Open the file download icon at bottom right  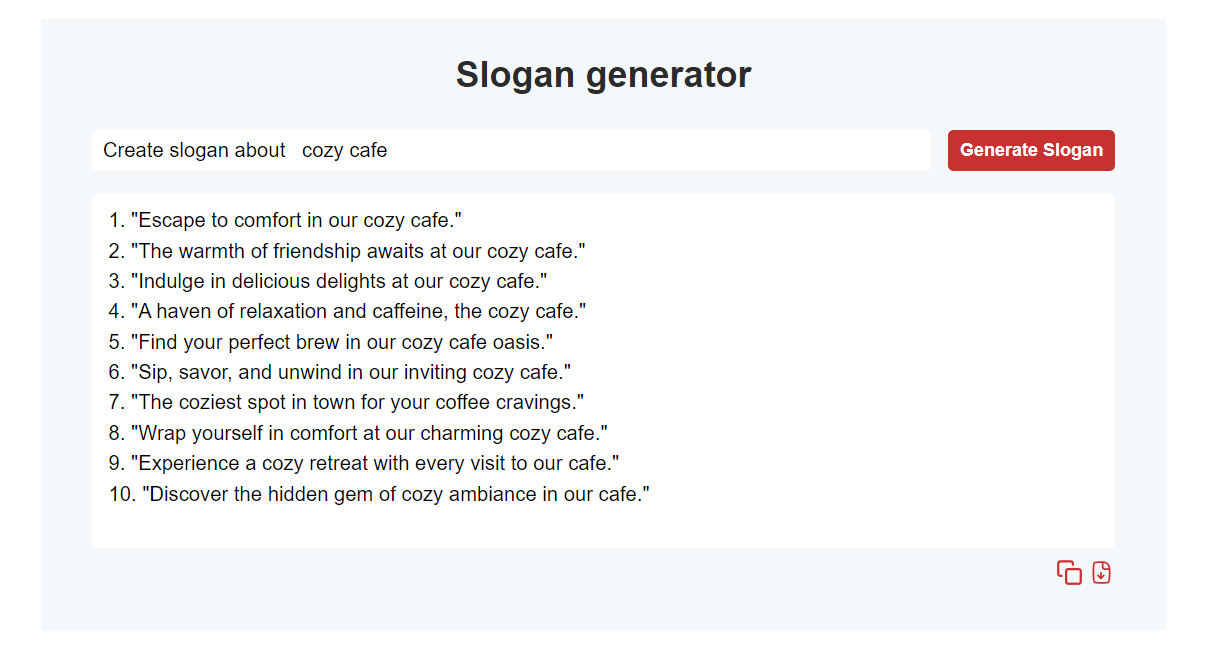[x=1100, y=572]
